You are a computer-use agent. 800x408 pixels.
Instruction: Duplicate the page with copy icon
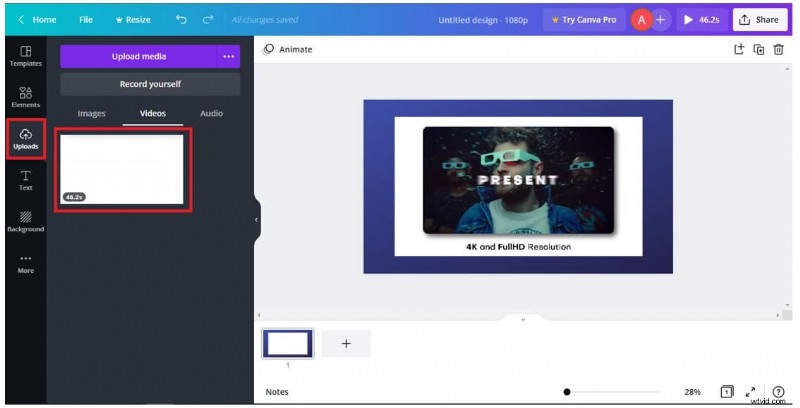(x=759, y=49)
